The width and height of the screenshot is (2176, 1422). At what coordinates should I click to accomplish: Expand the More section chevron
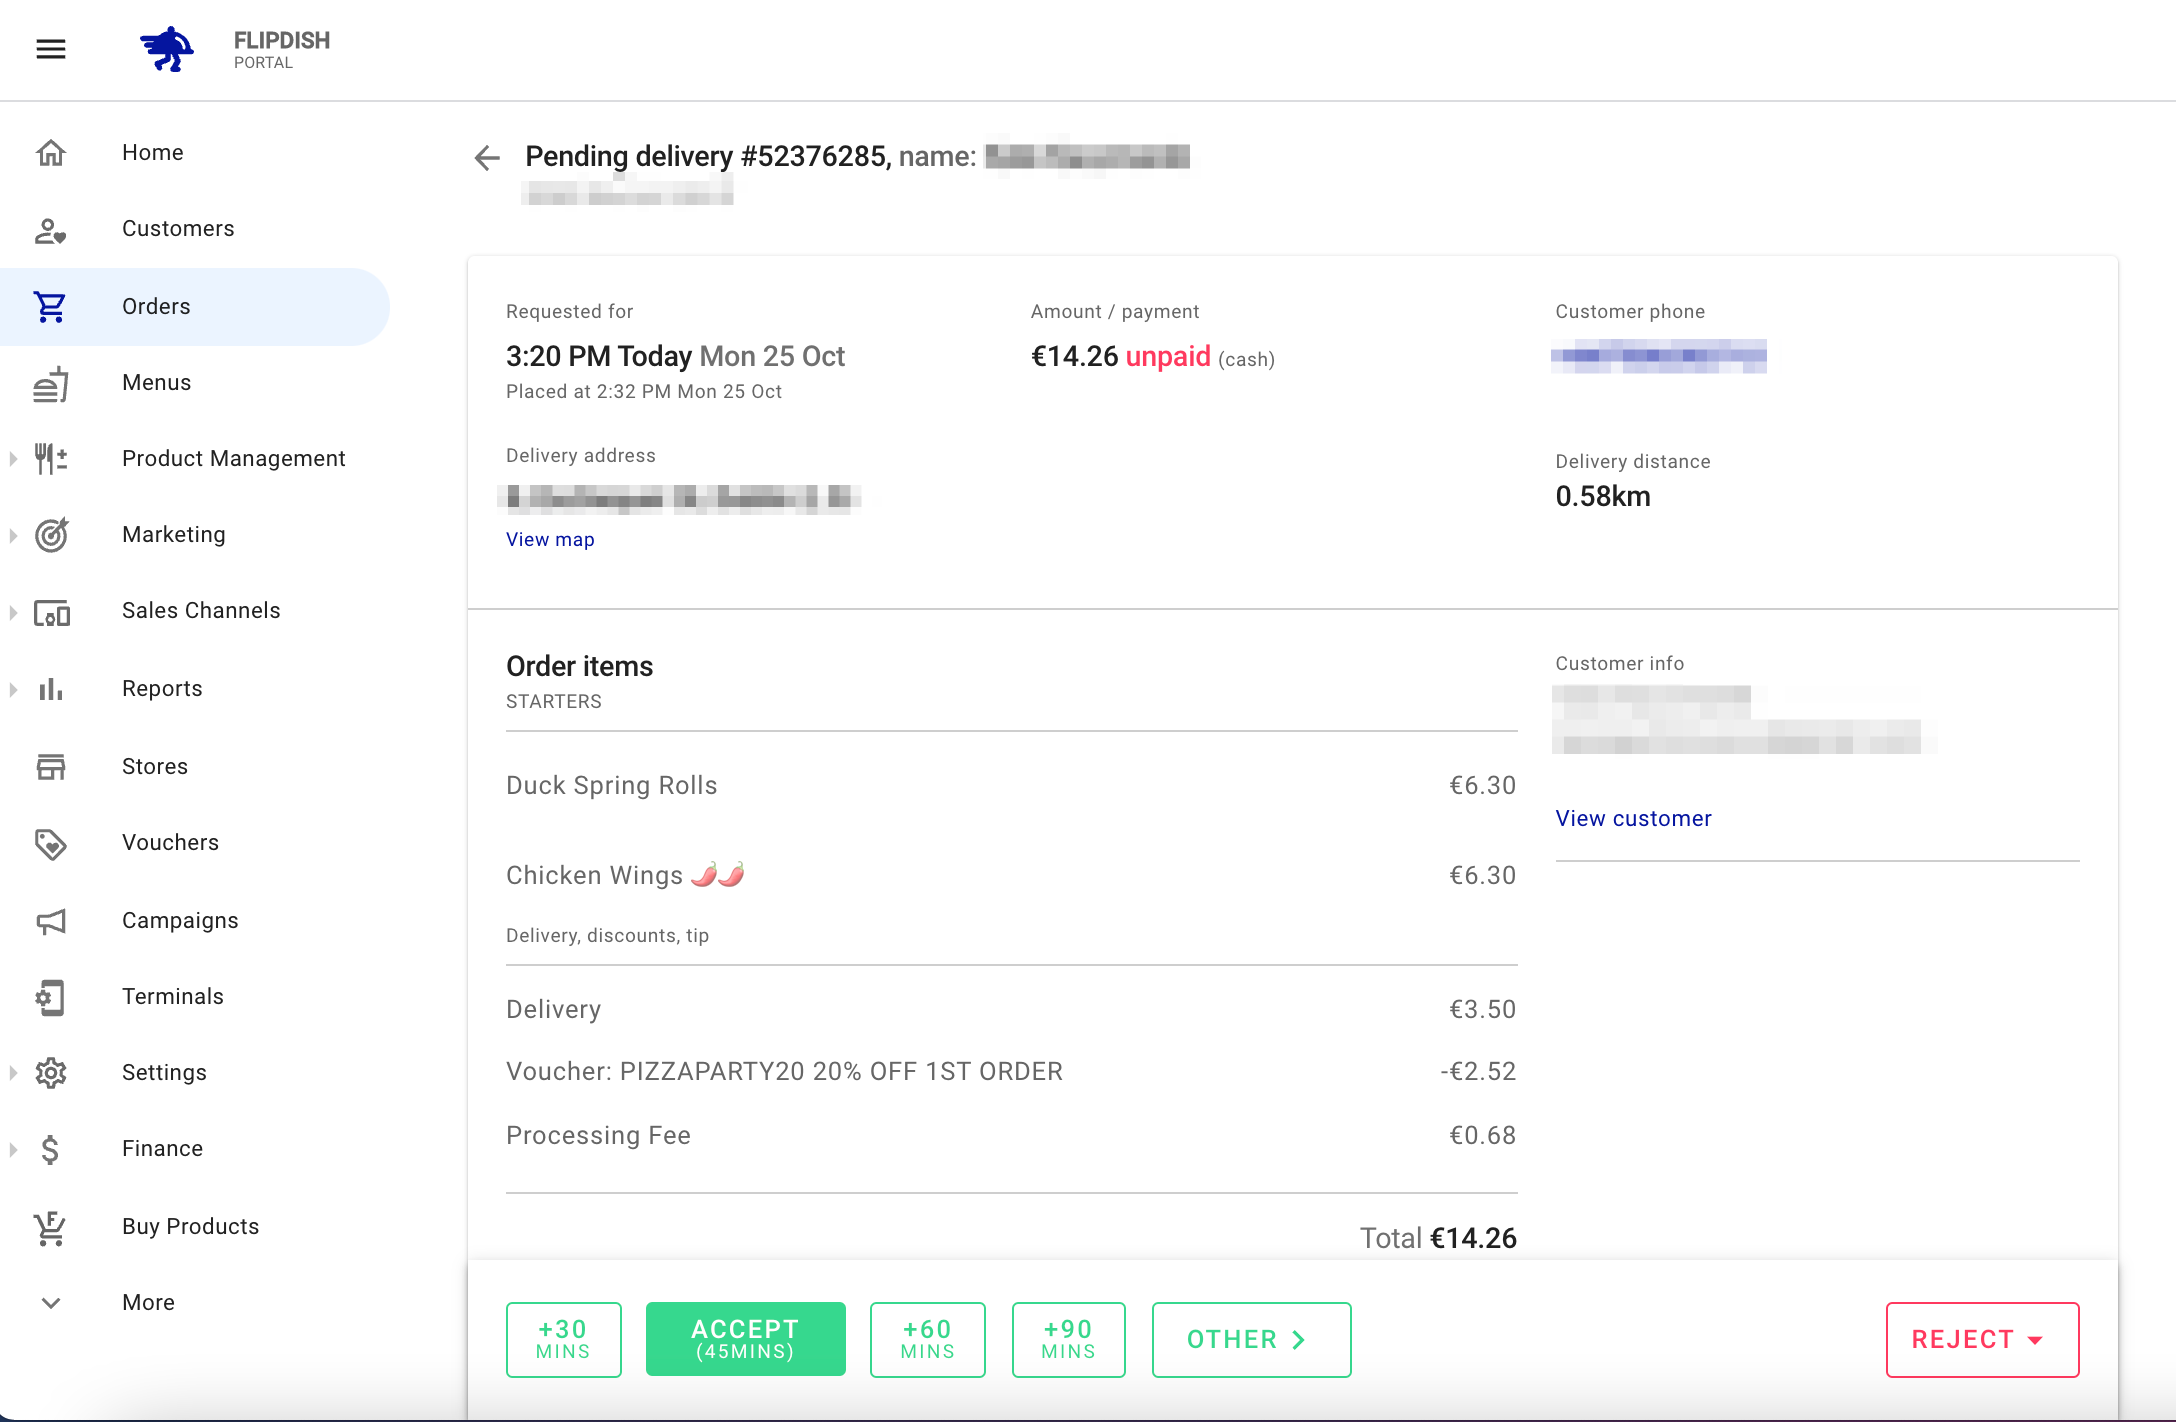51,1303
